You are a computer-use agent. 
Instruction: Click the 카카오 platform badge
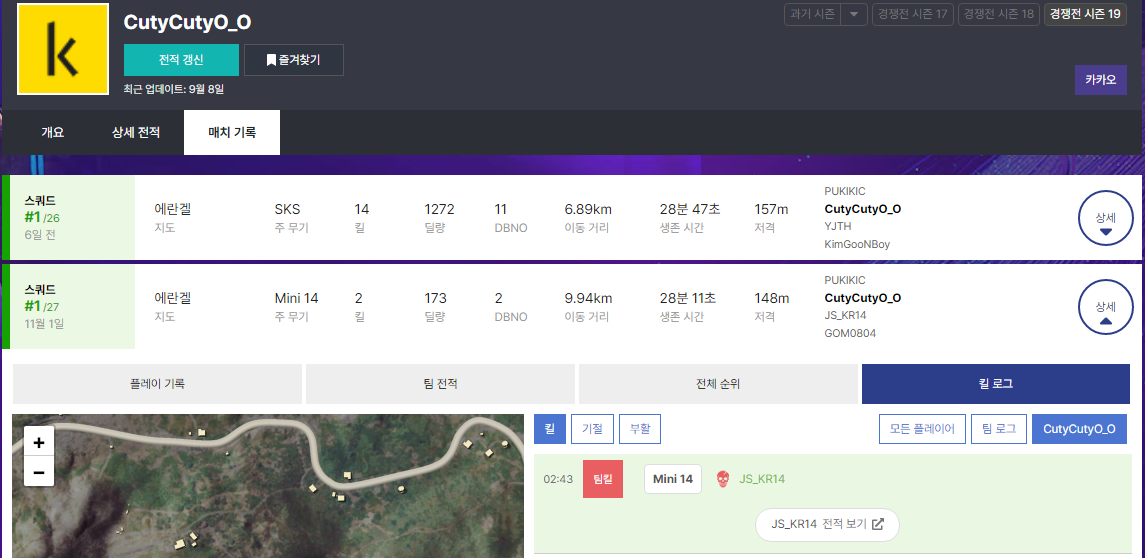pos(1100,80)
